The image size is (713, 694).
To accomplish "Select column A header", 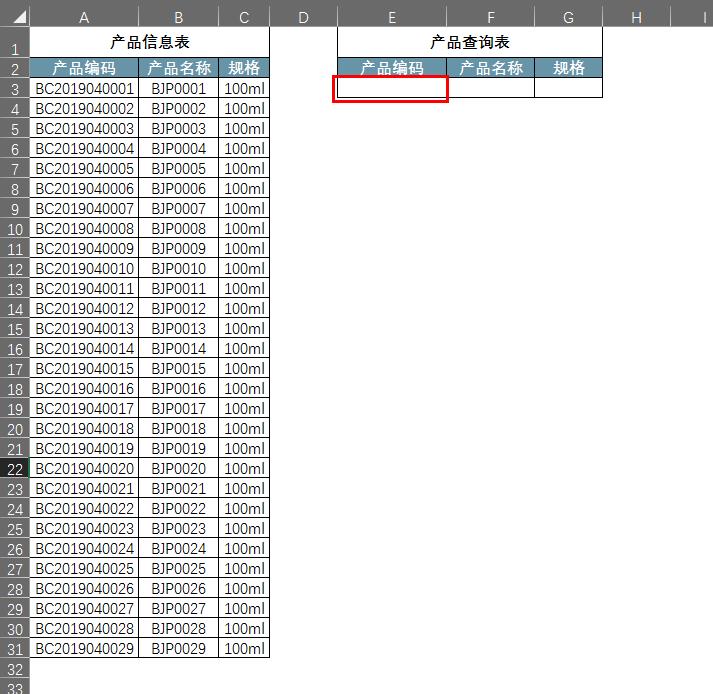I will [x=84, y=17].
